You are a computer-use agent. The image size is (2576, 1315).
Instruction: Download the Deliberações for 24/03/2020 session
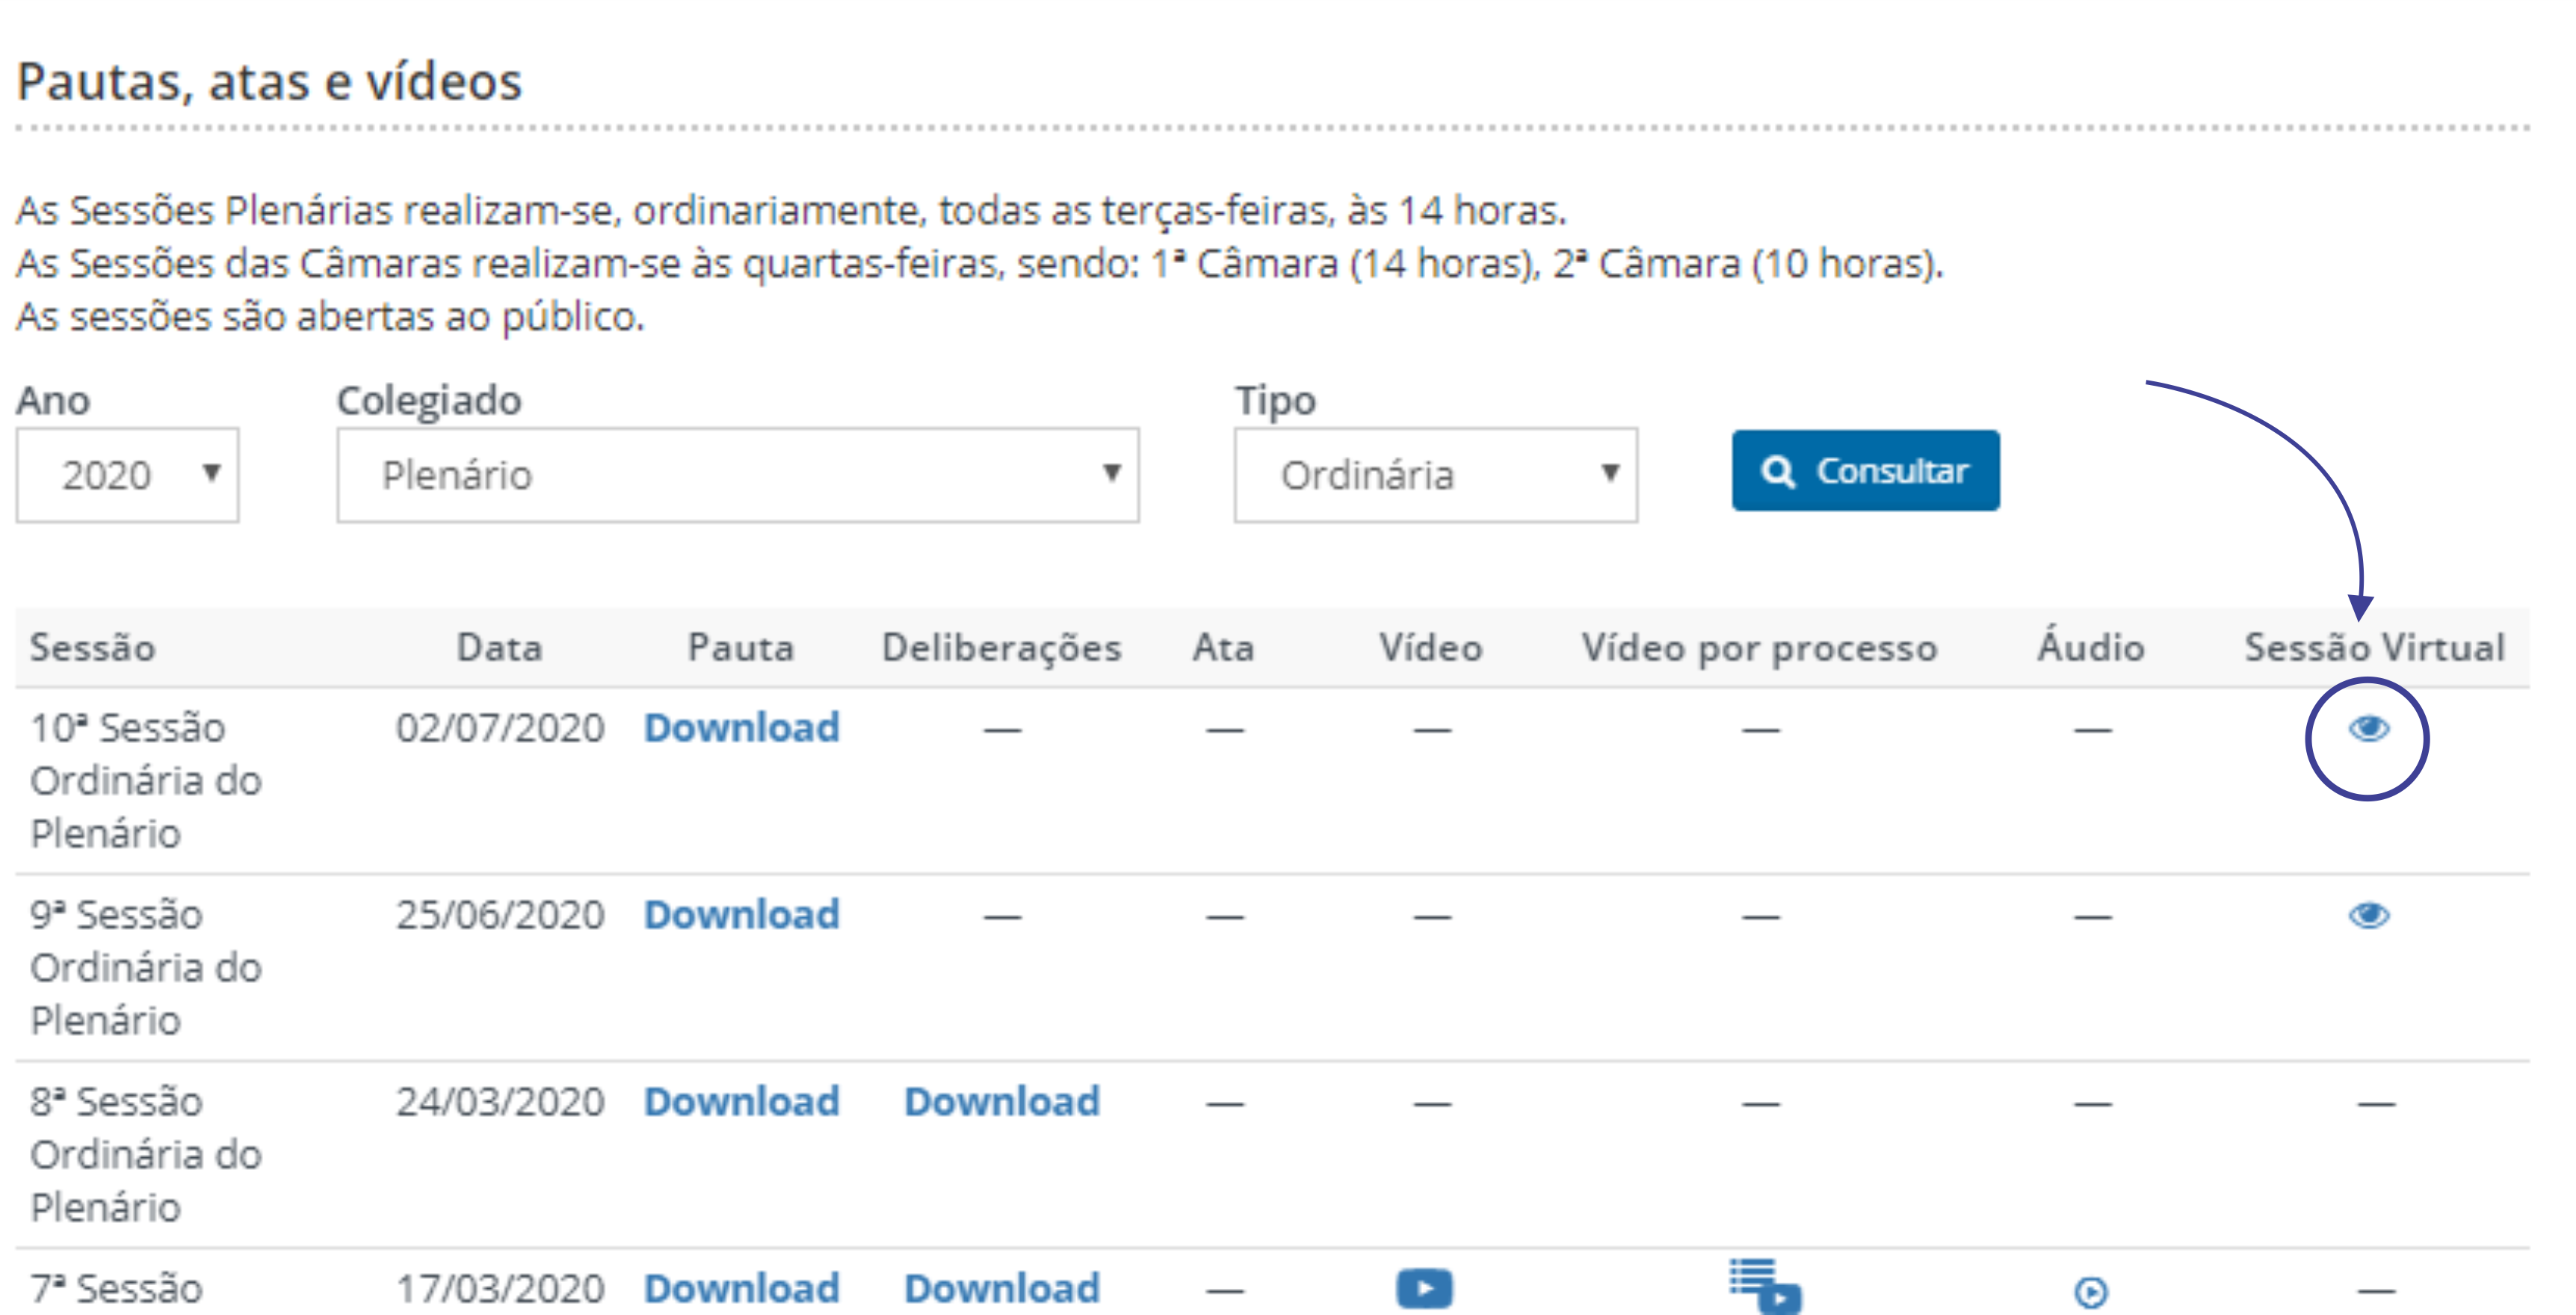coord(1002,1102)
